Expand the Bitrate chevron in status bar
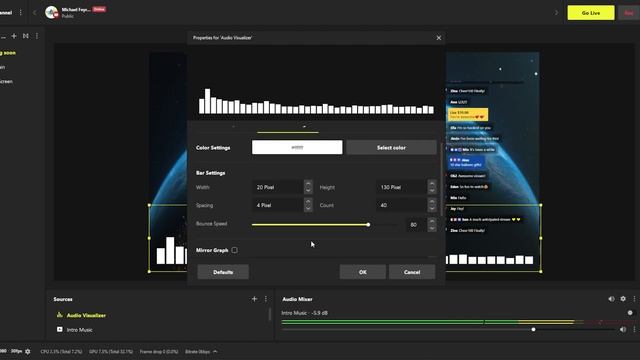Viewport: 640px width, 360px height. (x=215, y=351)
